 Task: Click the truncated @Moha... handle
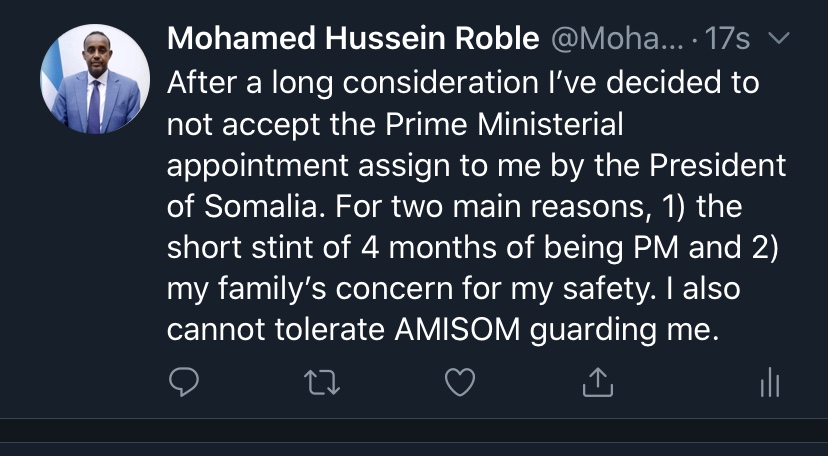click(x=617, y=39)
